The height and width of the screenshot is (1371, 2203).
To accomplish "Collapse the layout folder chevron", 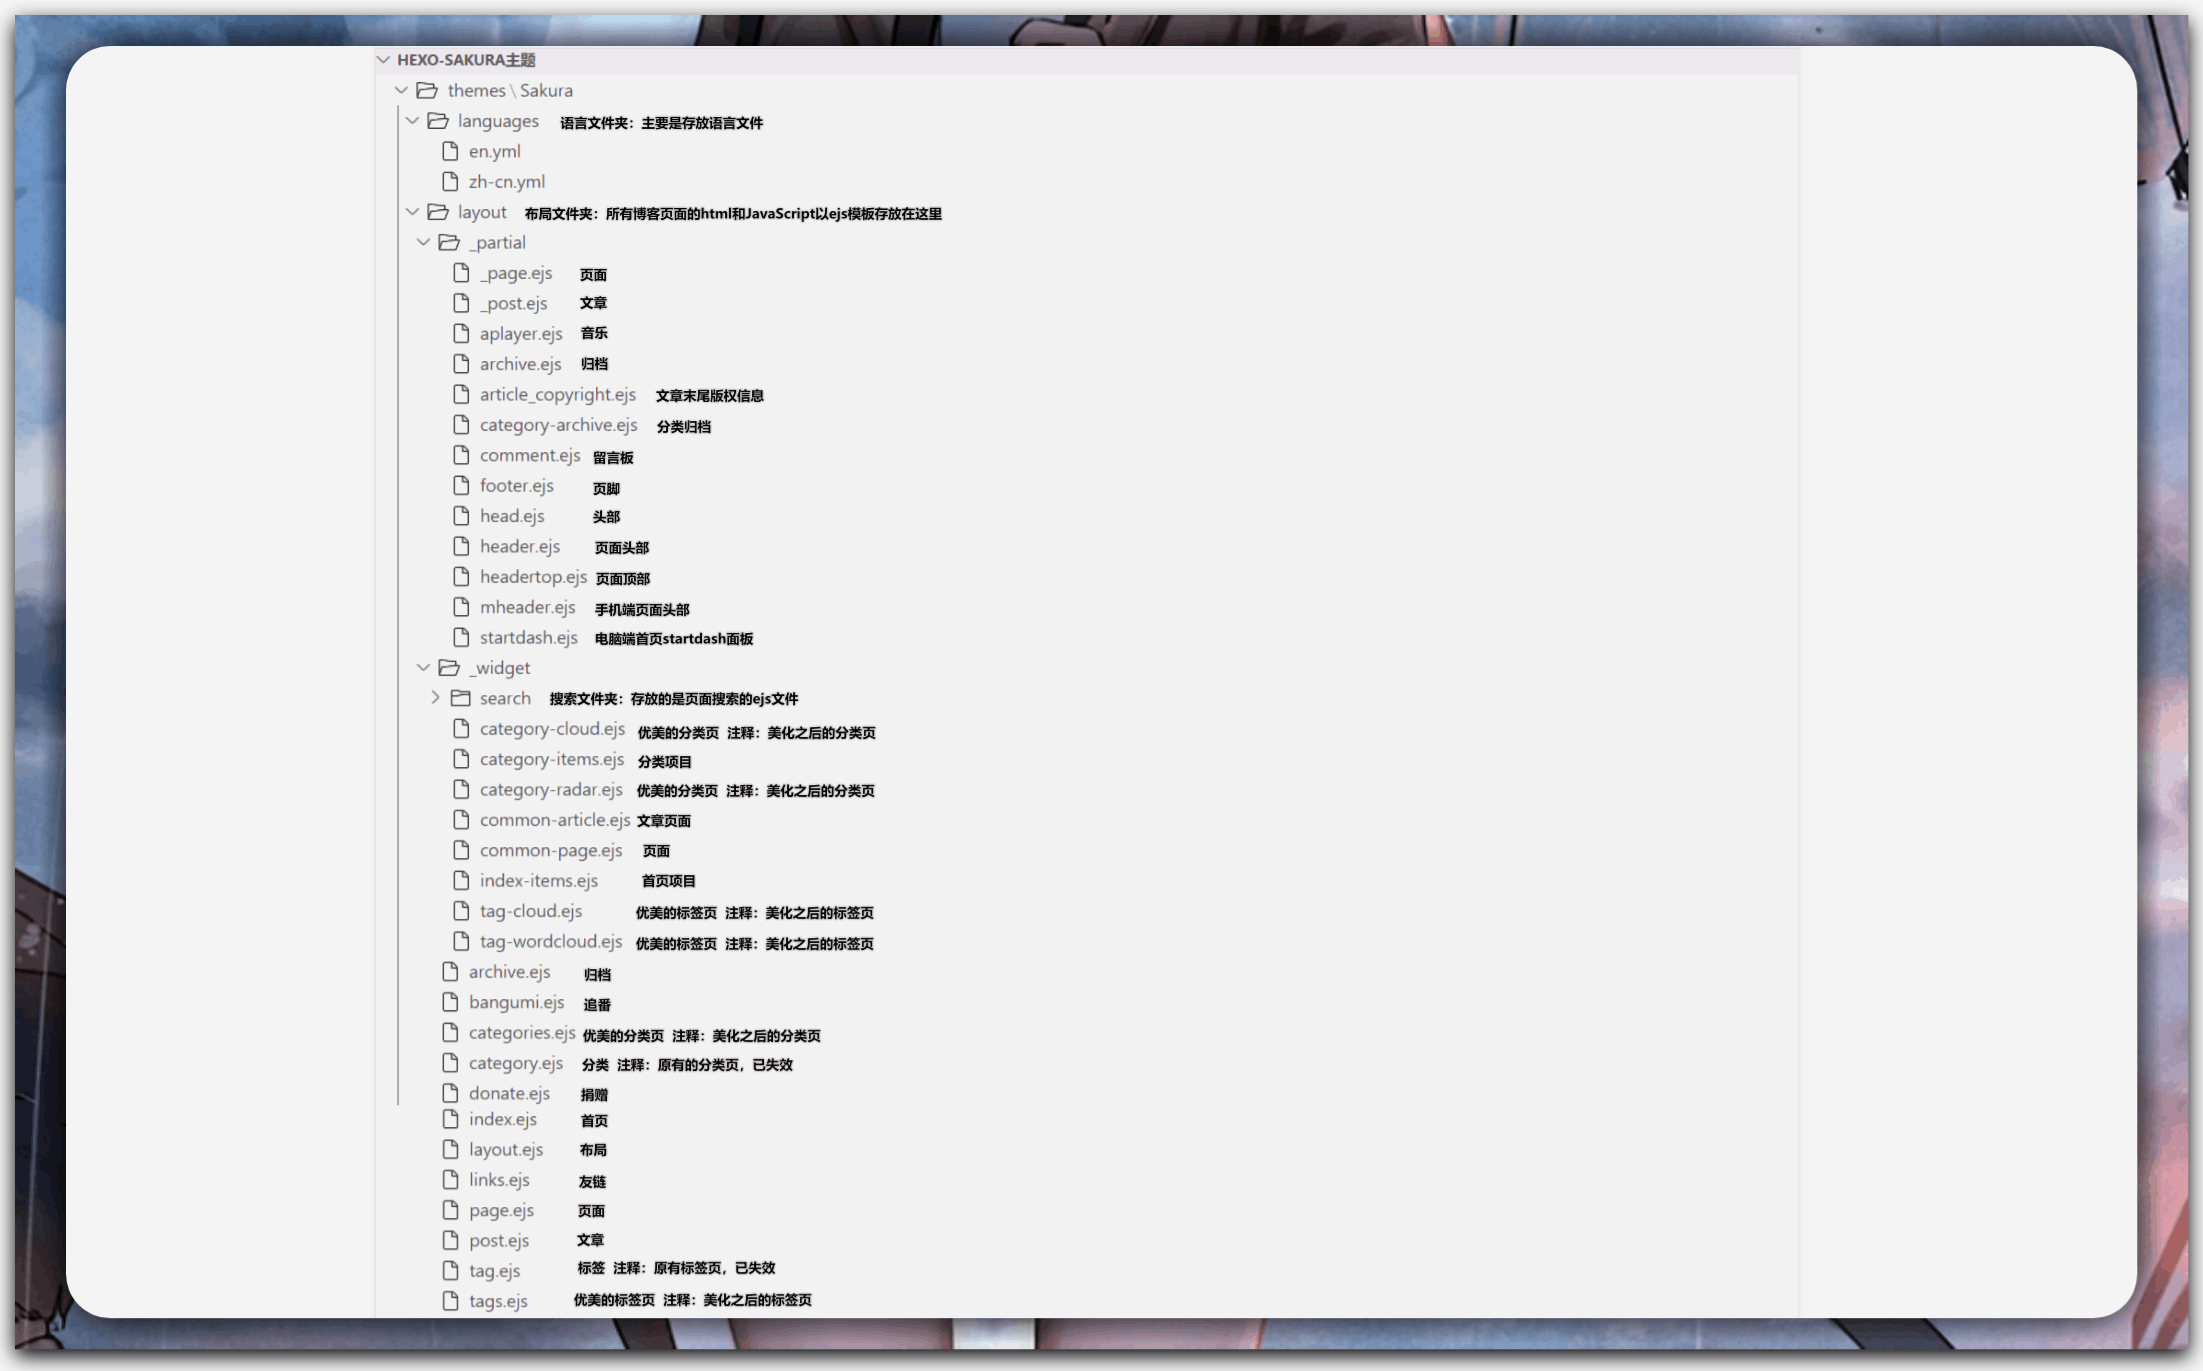I will (412, 212).
